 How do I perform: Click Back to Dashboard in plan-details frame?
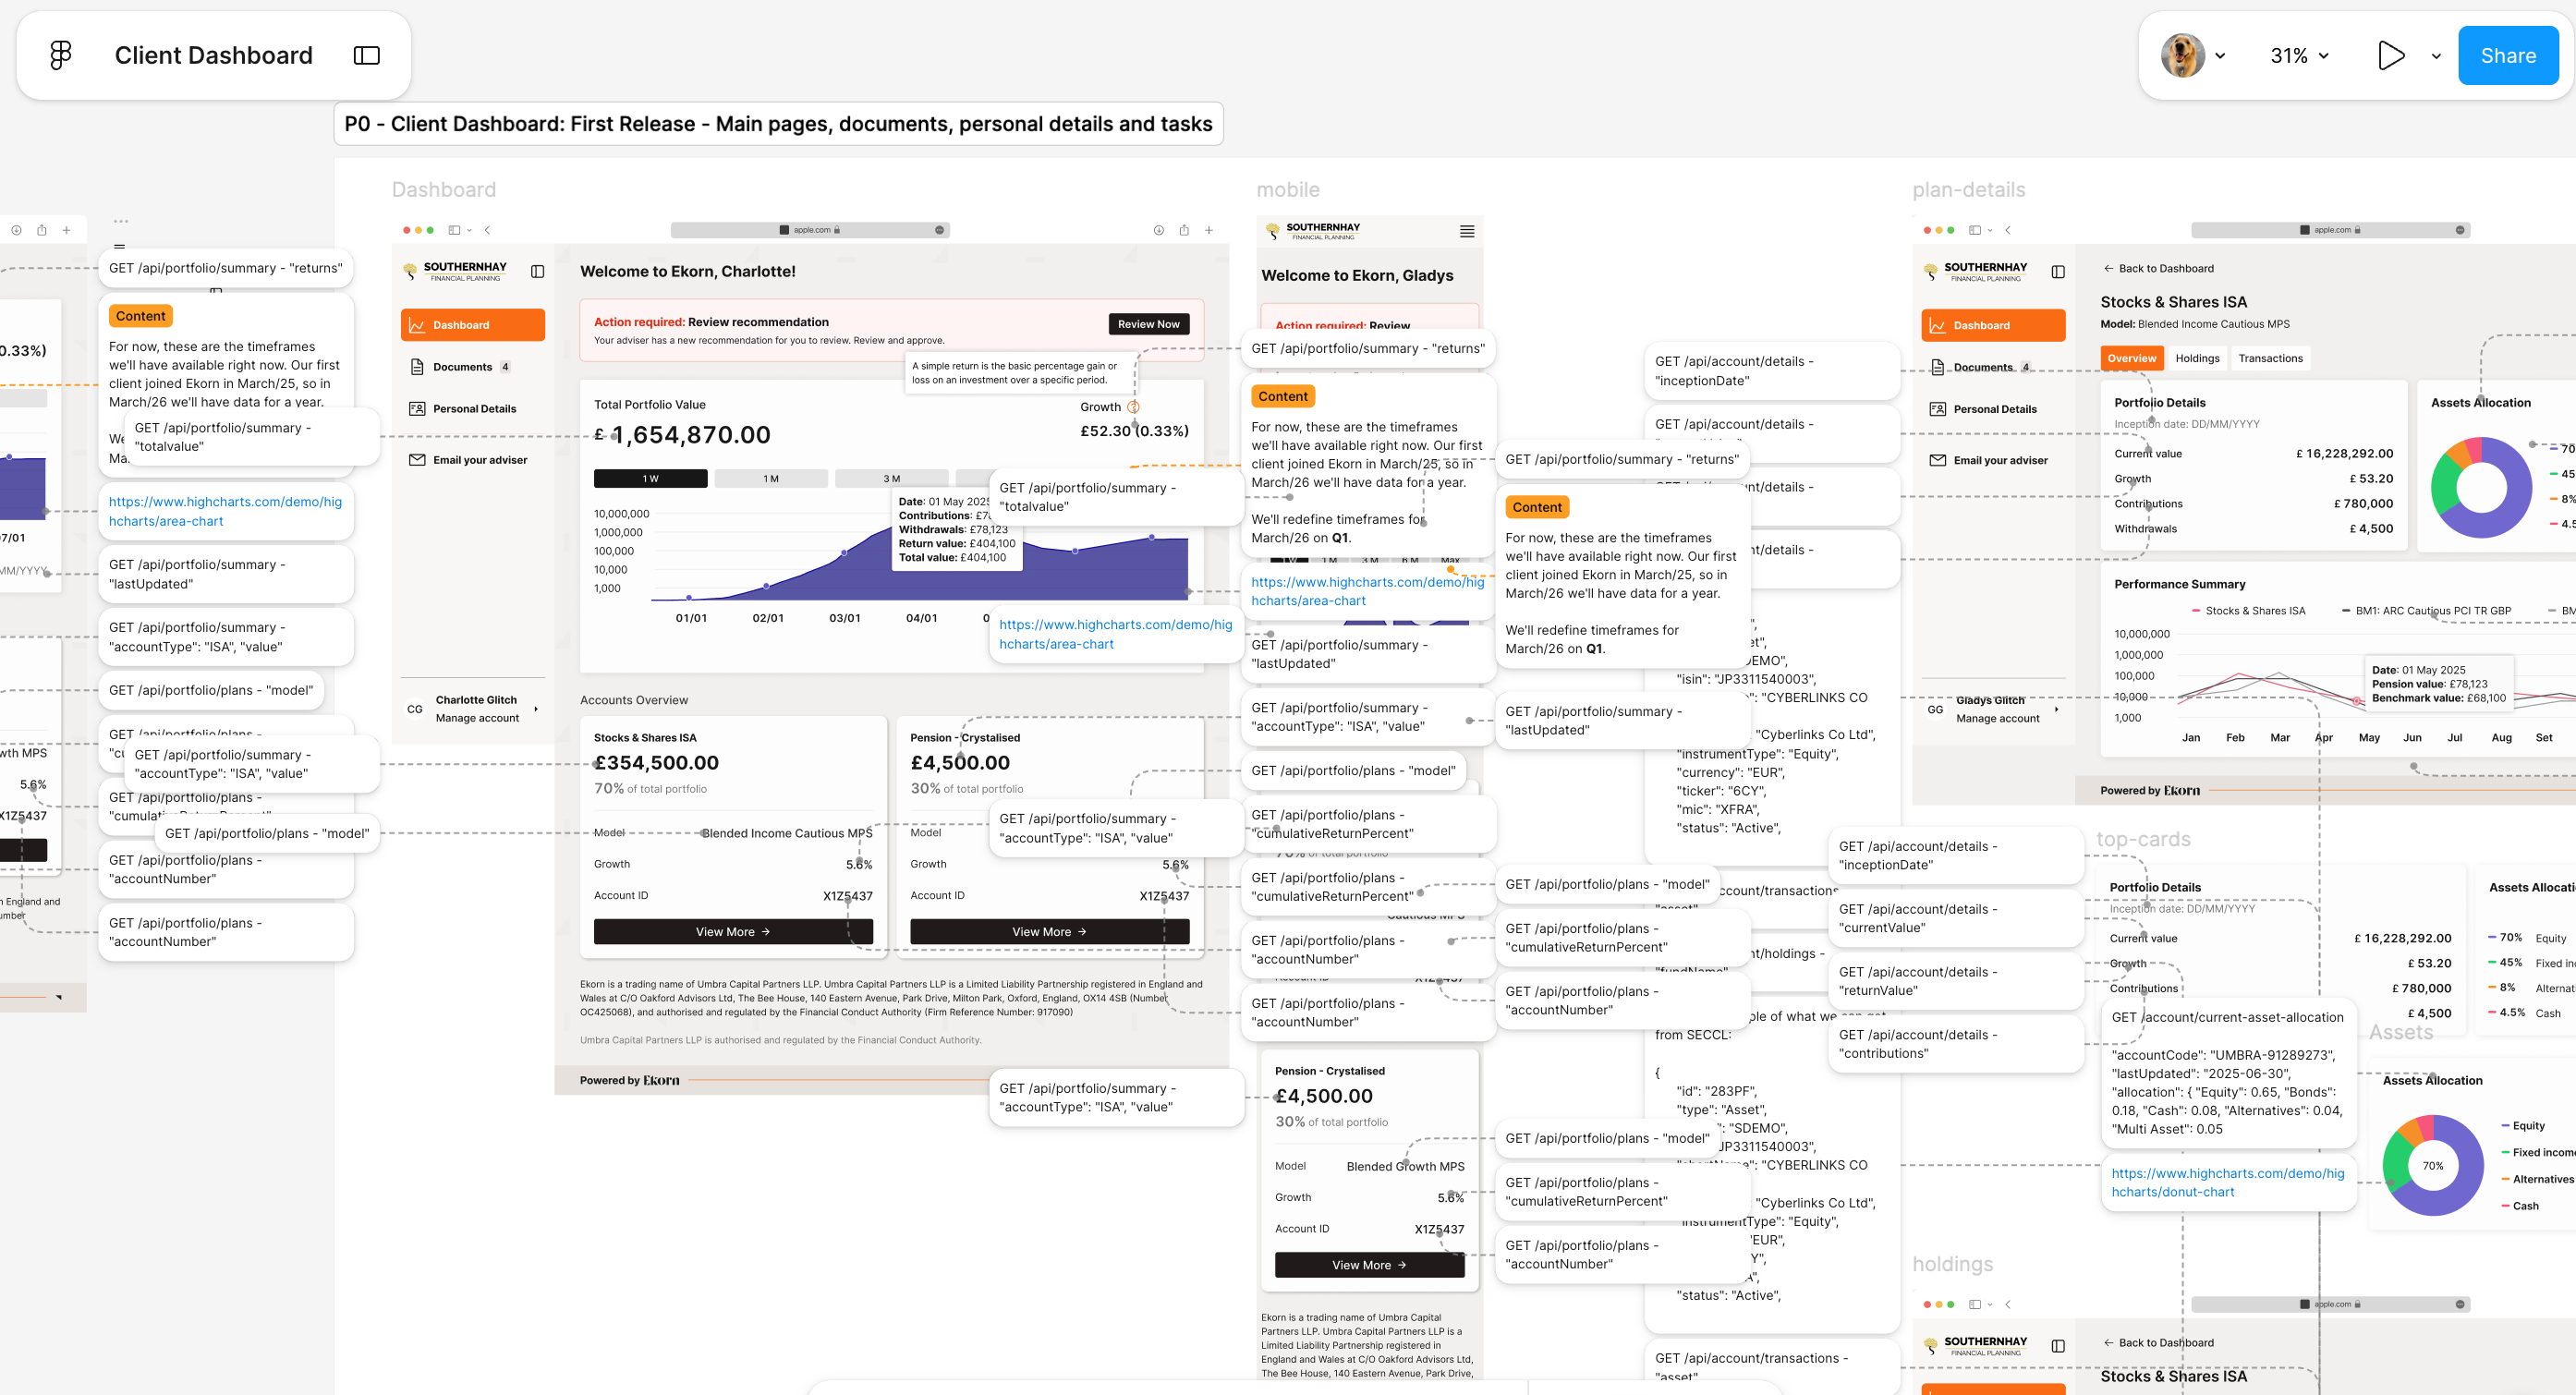2158,269
